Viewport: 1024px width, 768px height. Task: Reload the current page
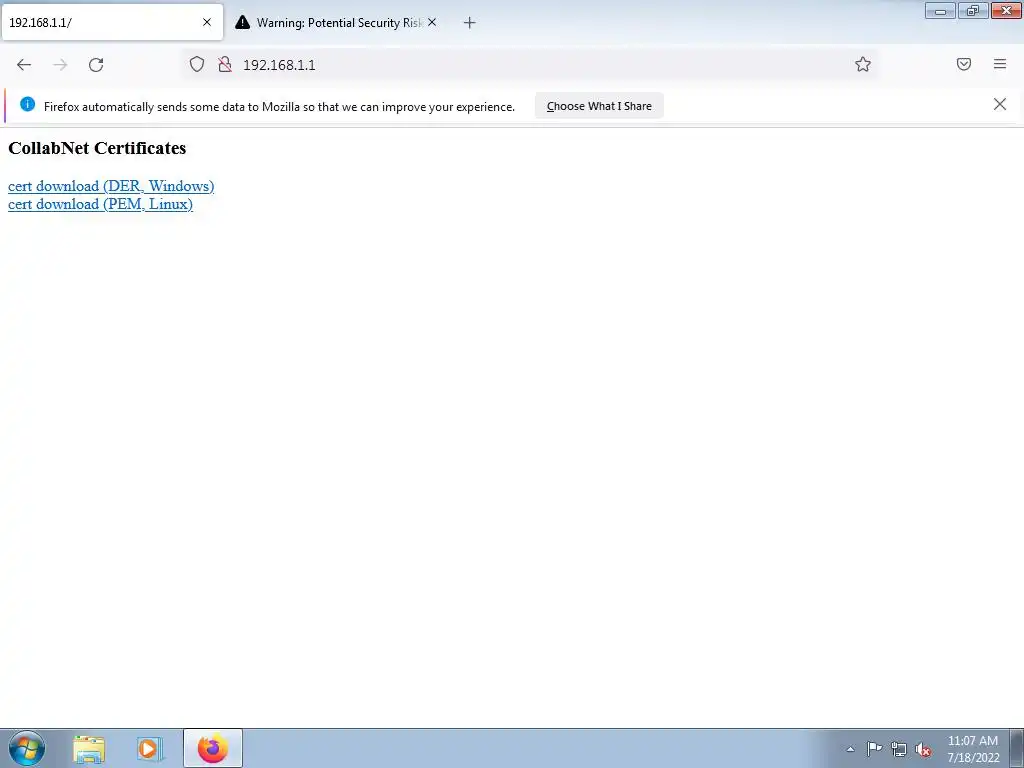[96, 65]
